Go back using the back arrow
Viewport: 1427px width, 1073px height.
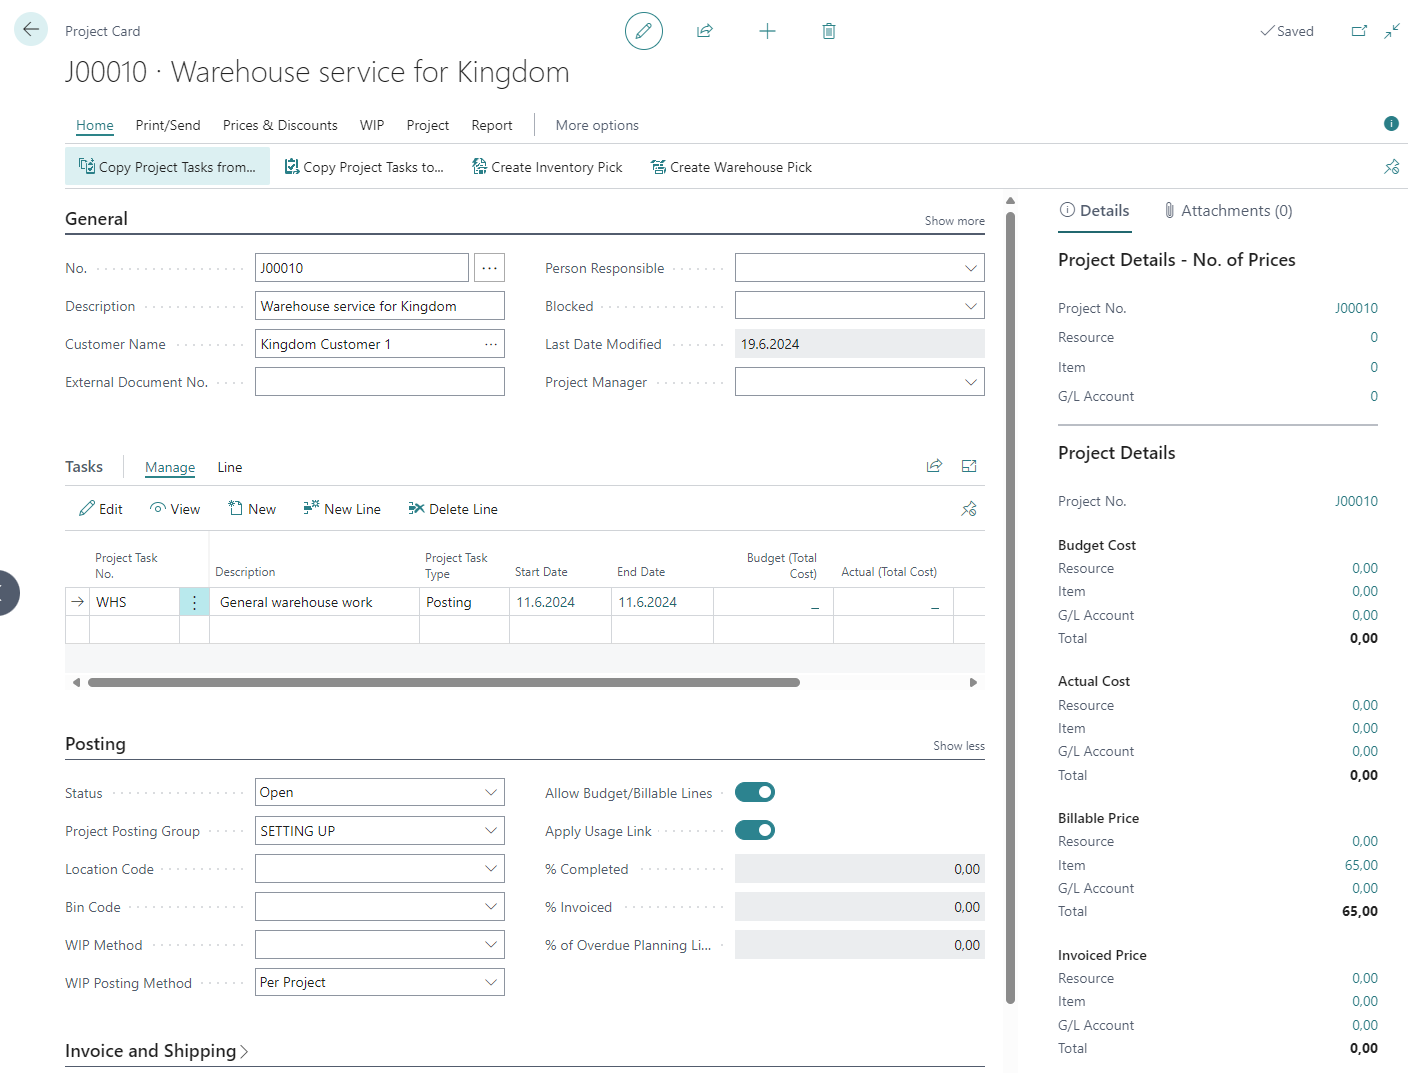pos(31,30)
